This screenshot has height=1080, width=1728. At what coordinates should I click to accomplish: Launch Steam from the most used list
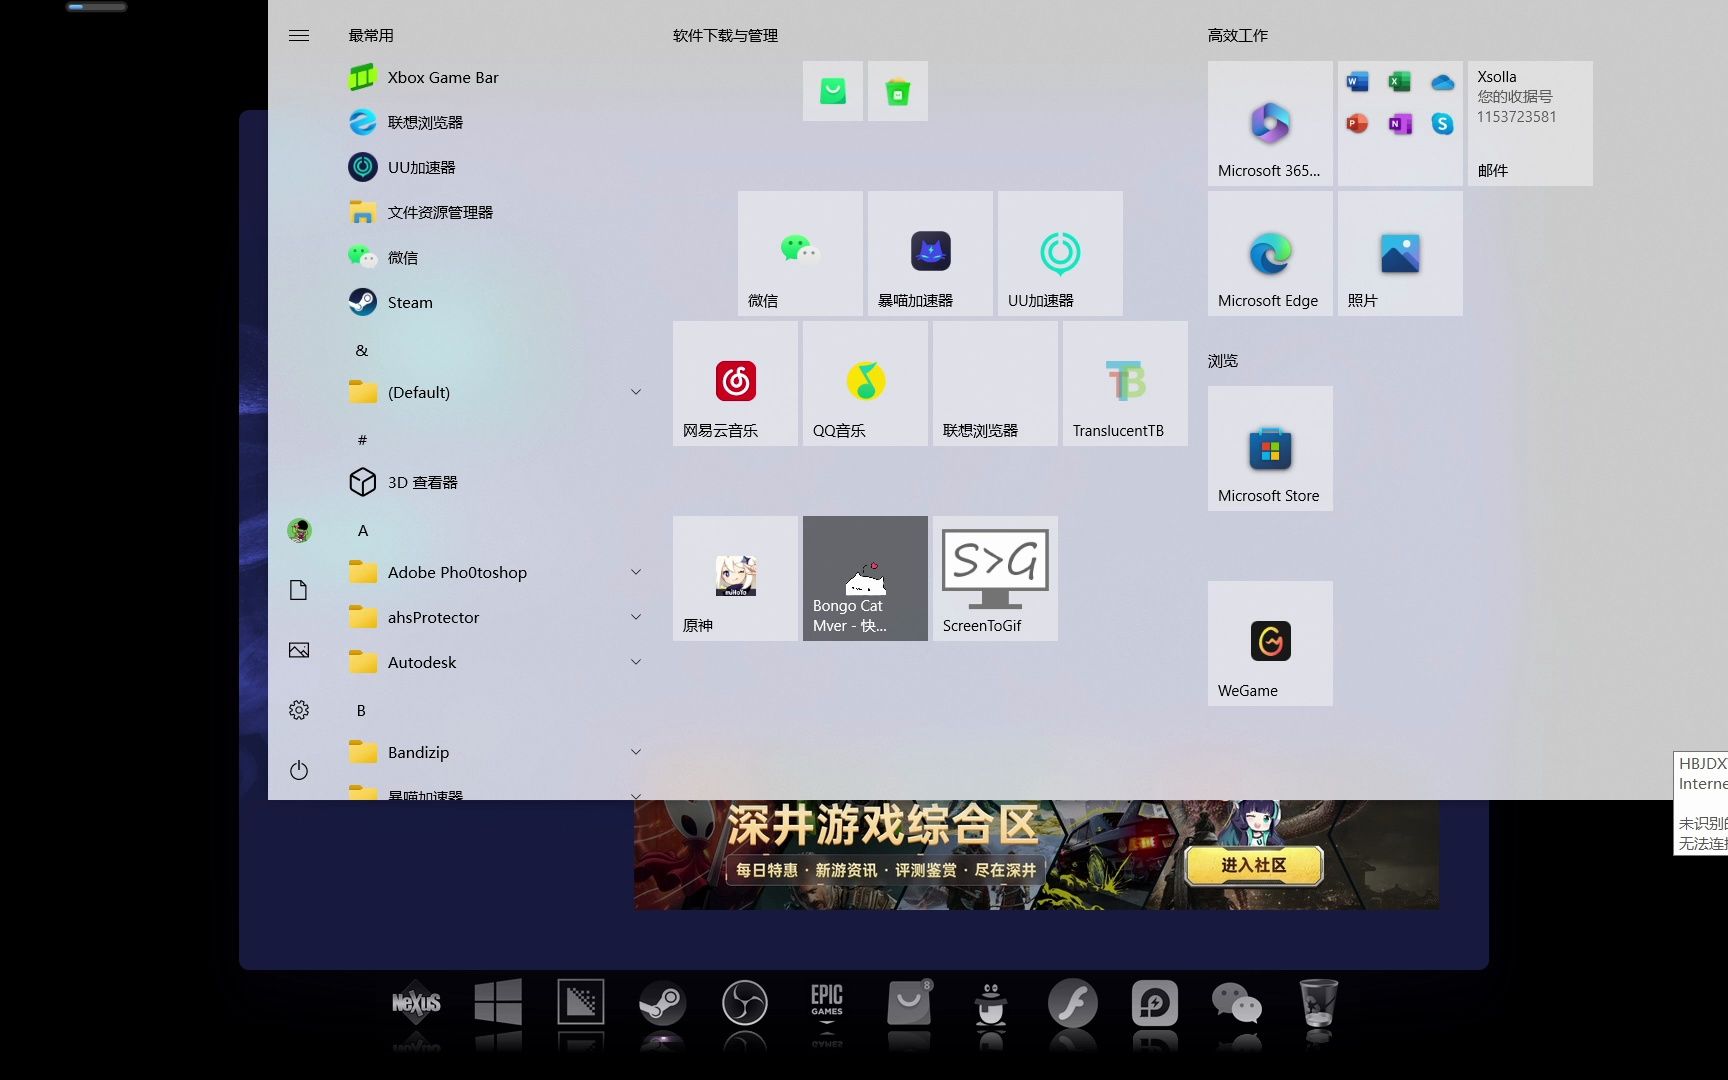pyautogui.click(x=409, y=302)
